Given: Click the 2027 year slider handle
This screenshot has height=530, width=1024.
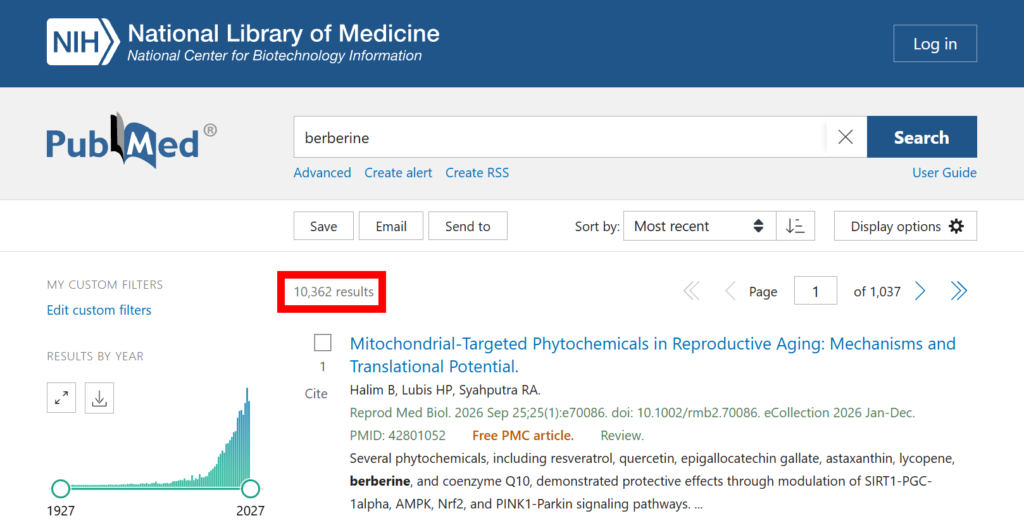Looking at the screenshot, I should pyautogui.click(x=250, y=488).
